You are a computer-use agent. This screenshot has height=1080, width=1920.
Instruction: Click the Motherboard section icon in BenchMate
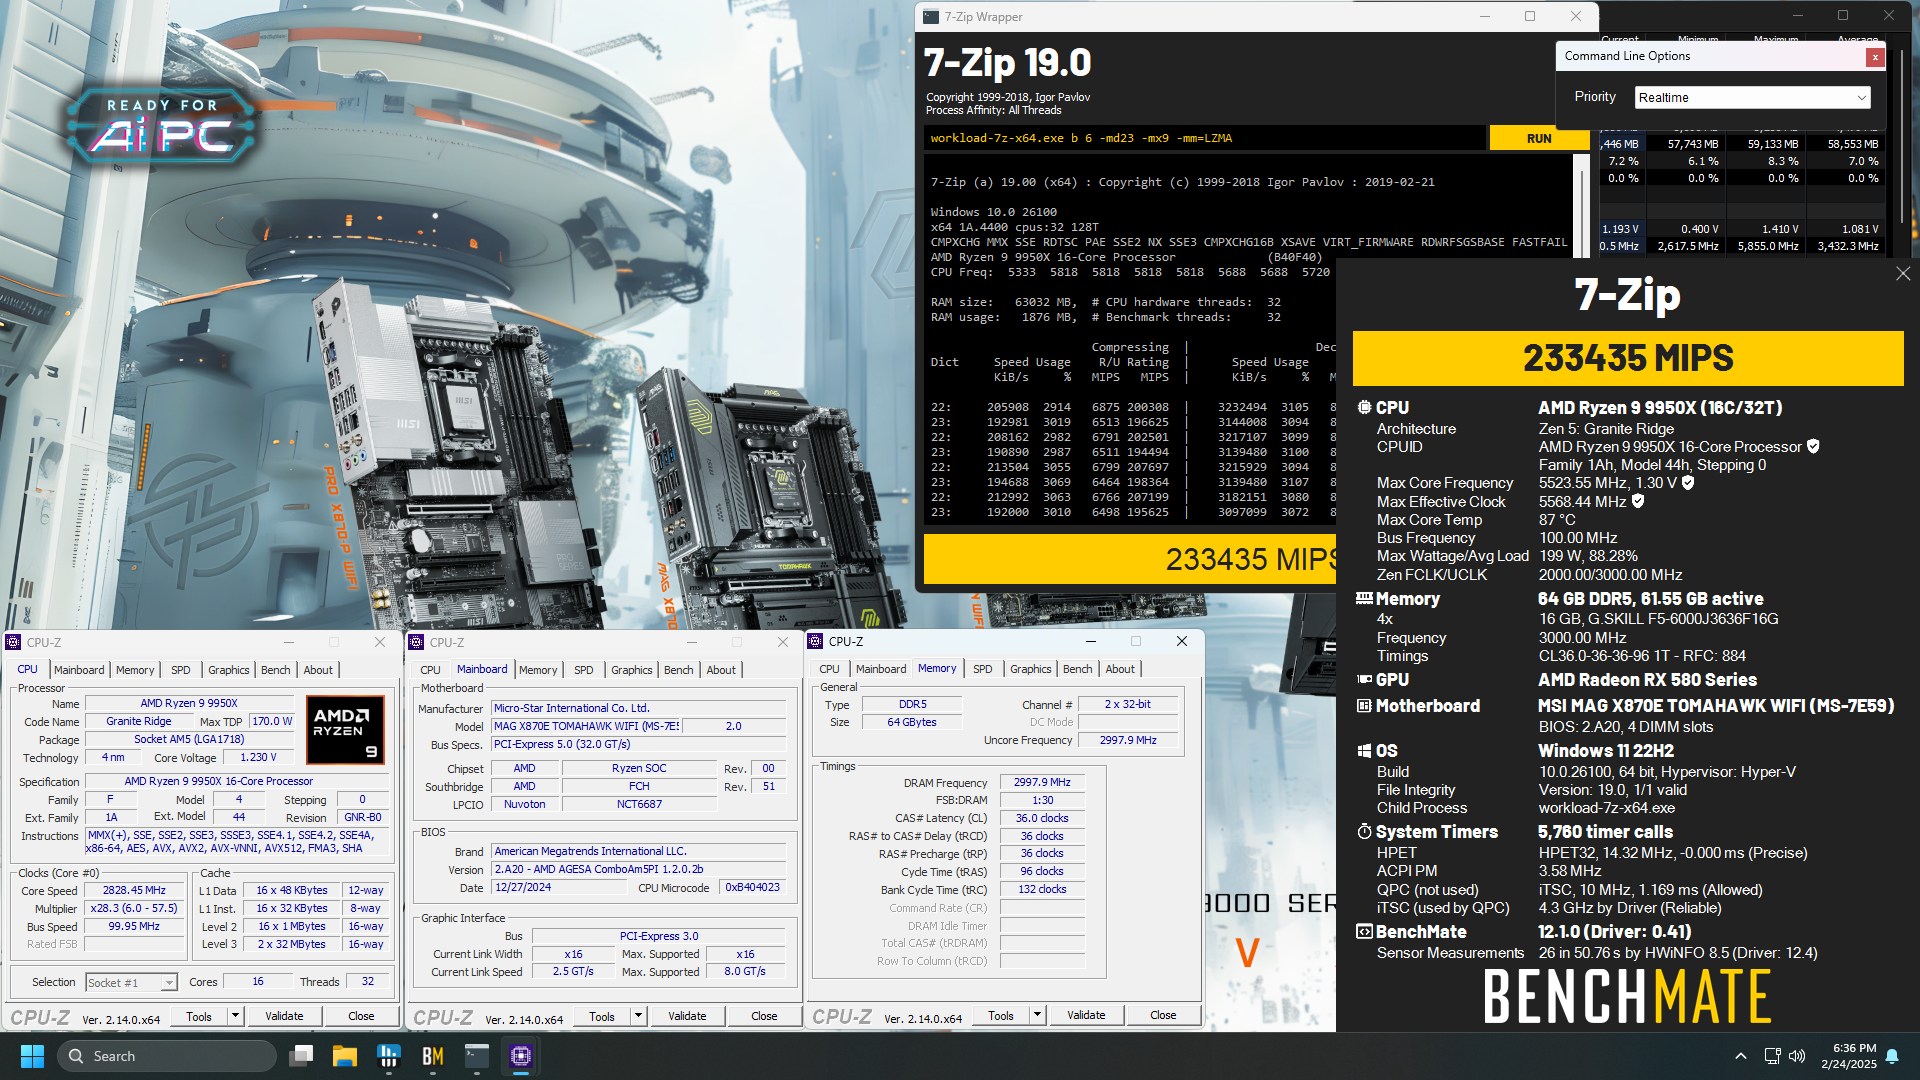click(x=1364, y=705)
